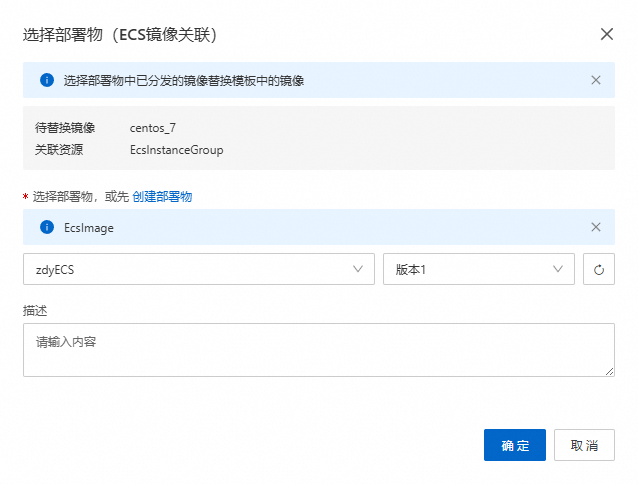Click the EcsImage banner text

tap(88, 228)
